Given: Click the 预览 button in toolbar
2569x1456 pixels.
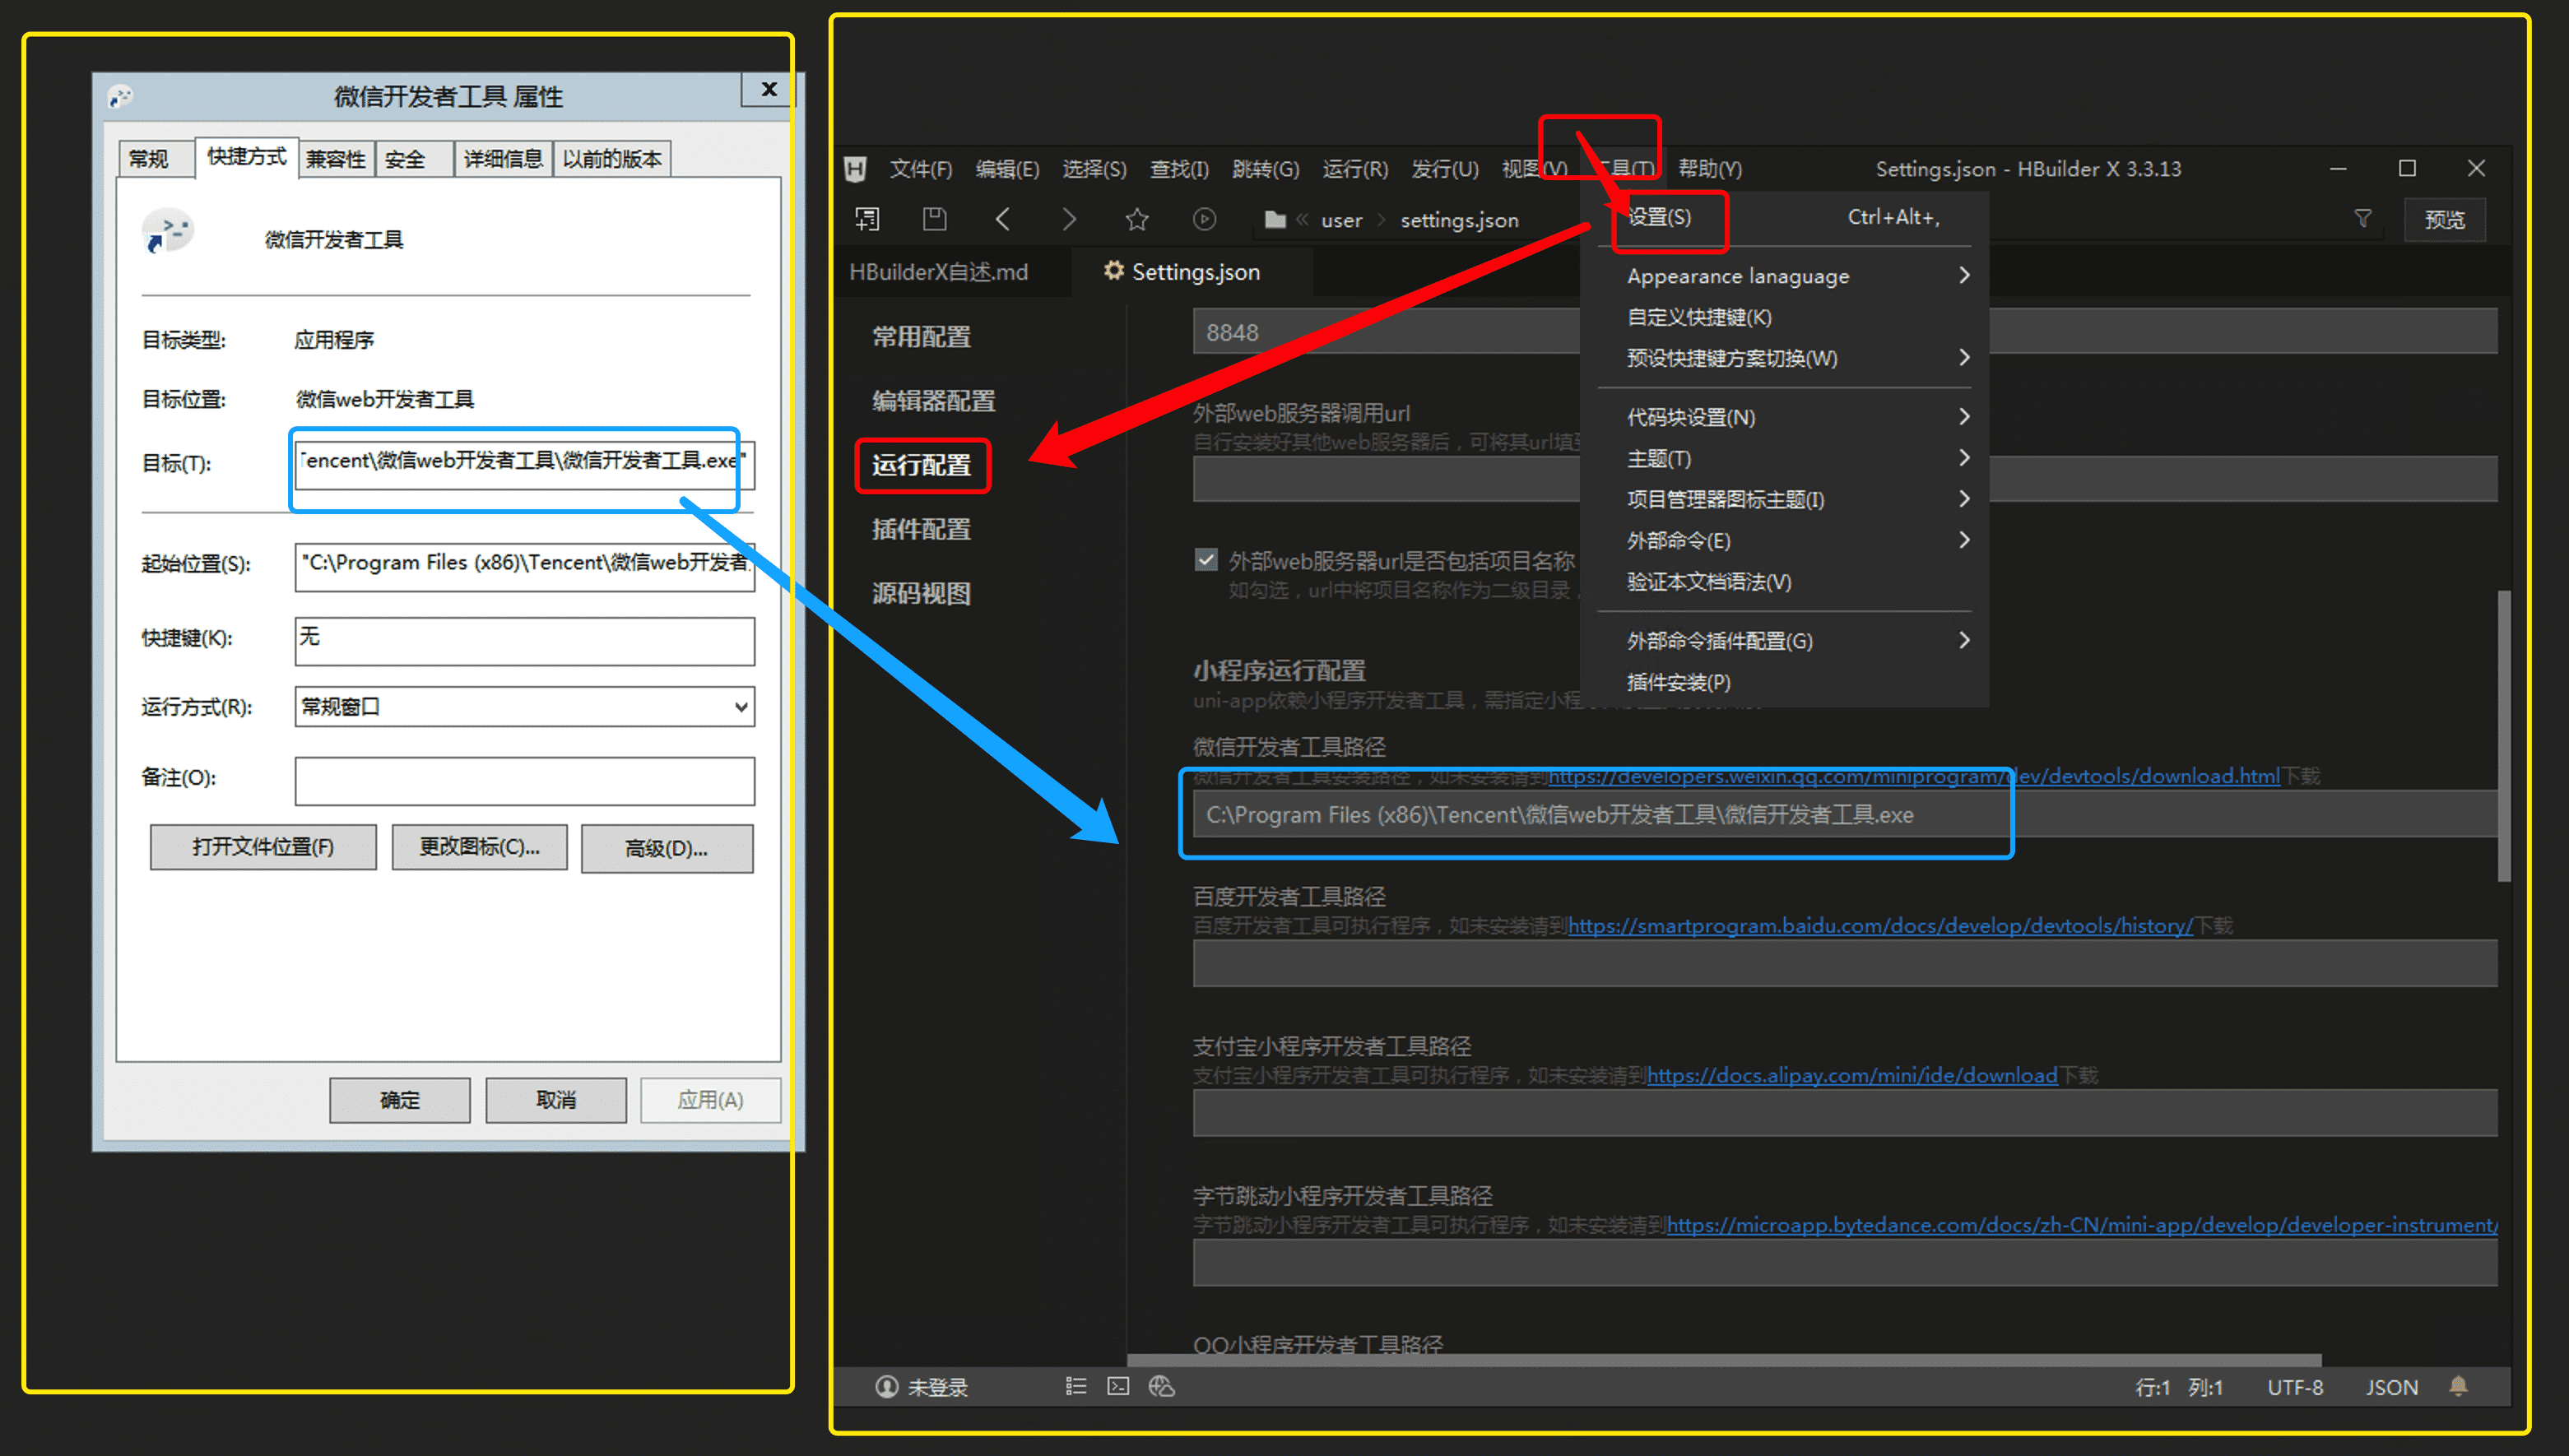Looking at the screenshot, I should click(x=2446, y=220).
